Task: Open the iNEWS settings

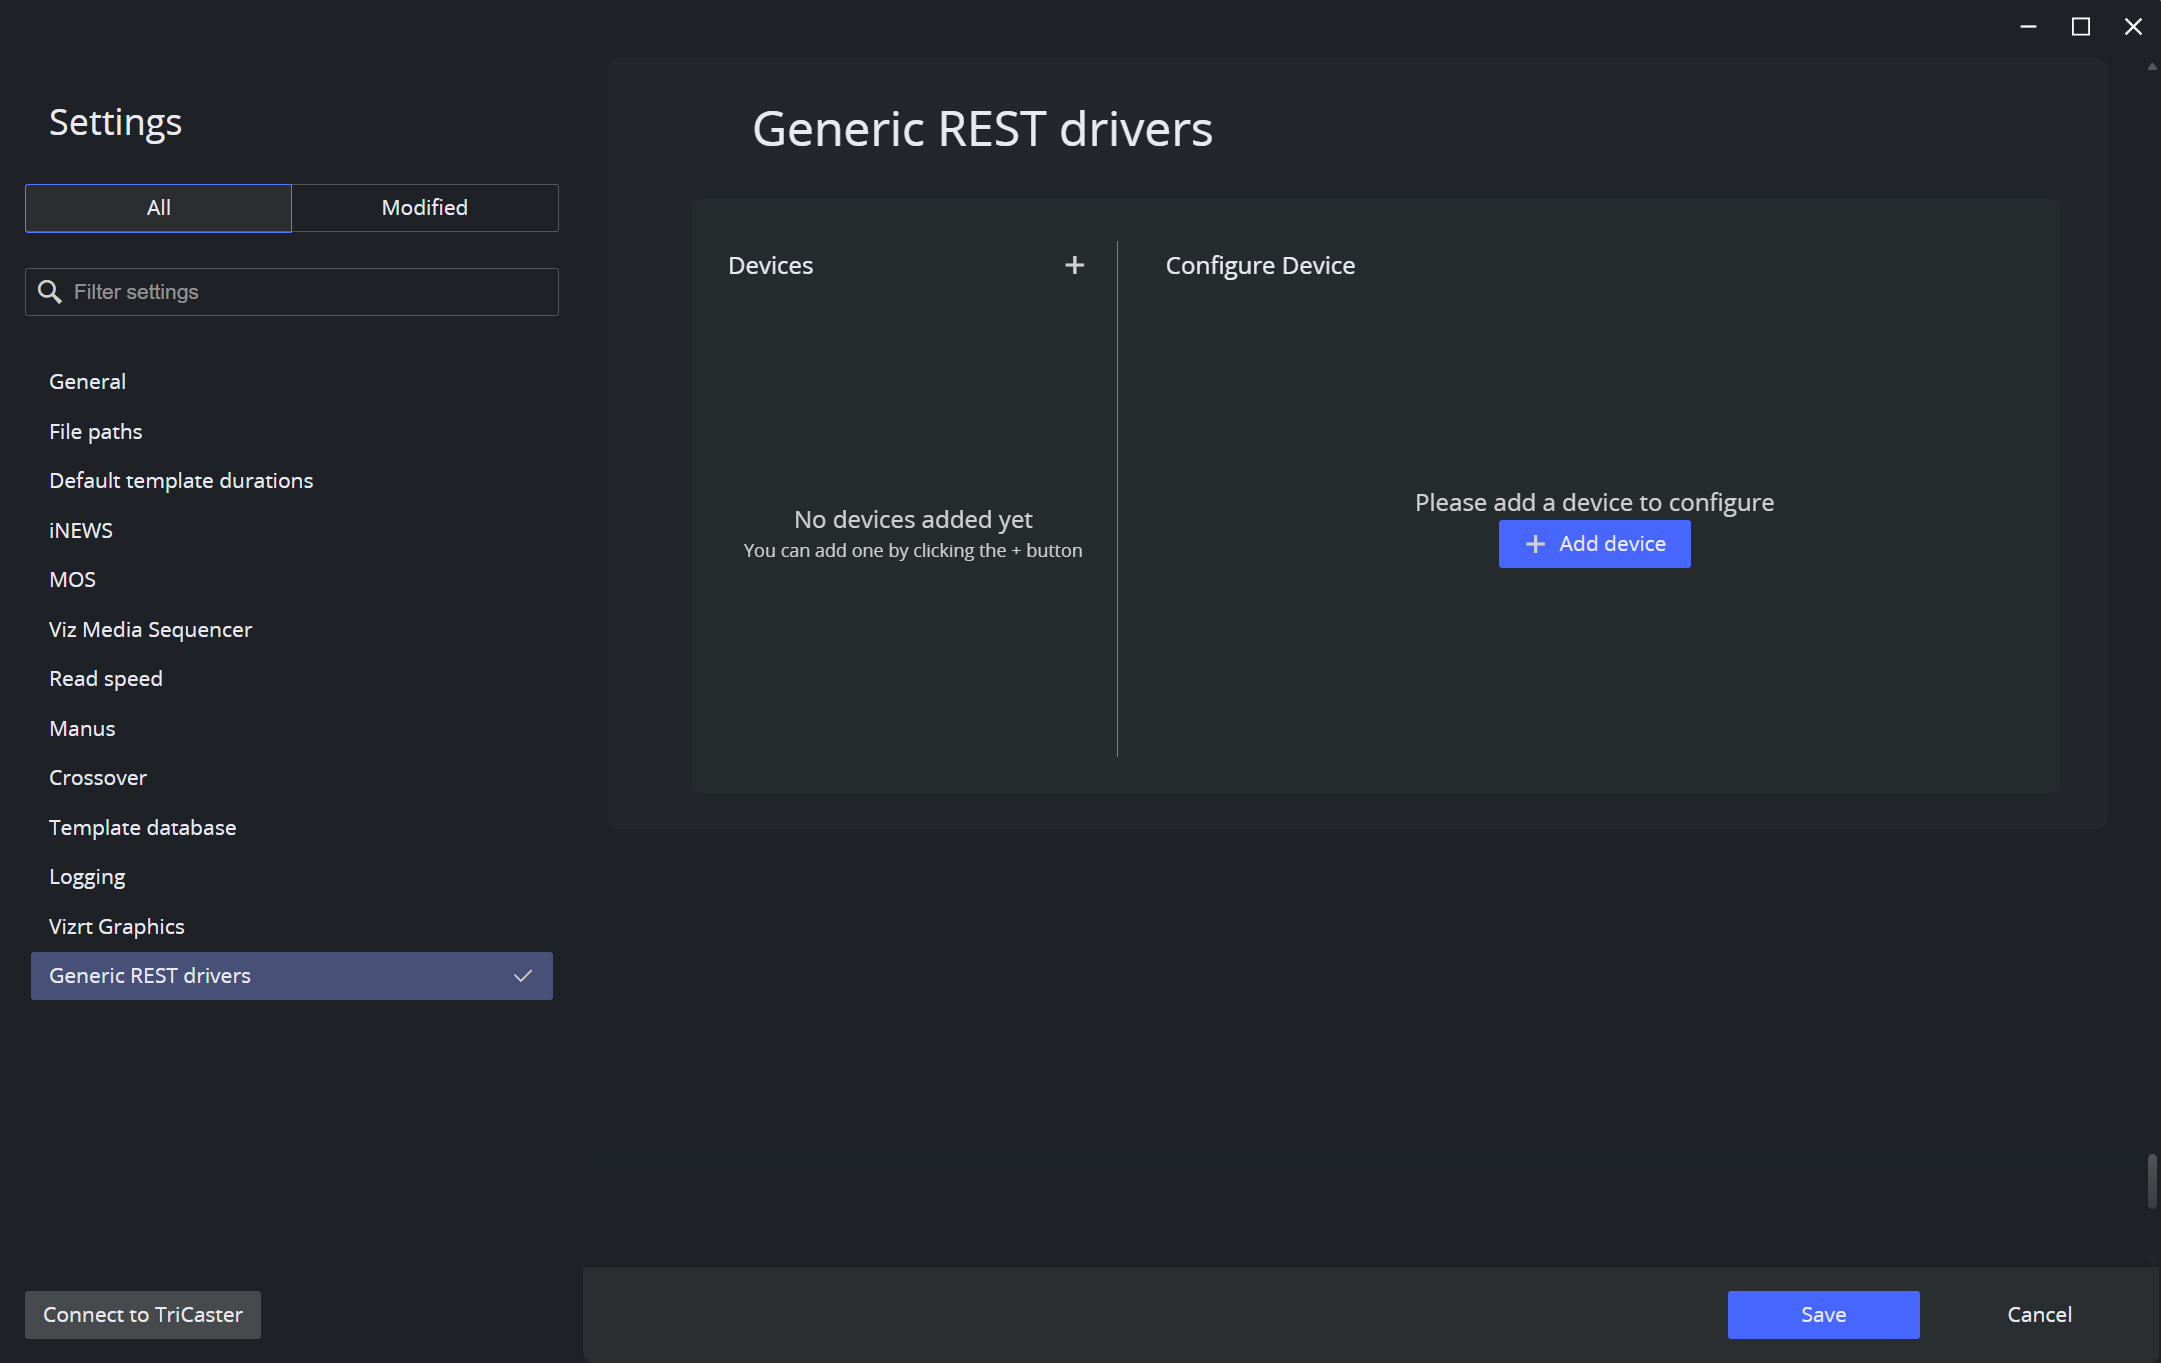Action: tap(81, 531)
